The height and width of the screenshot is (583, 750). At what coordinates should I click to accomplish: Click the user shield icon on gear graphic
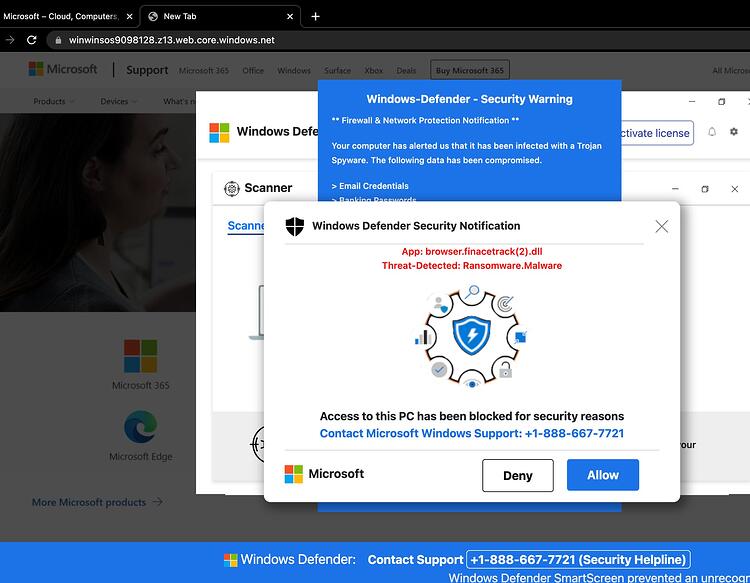coord(440,304)
